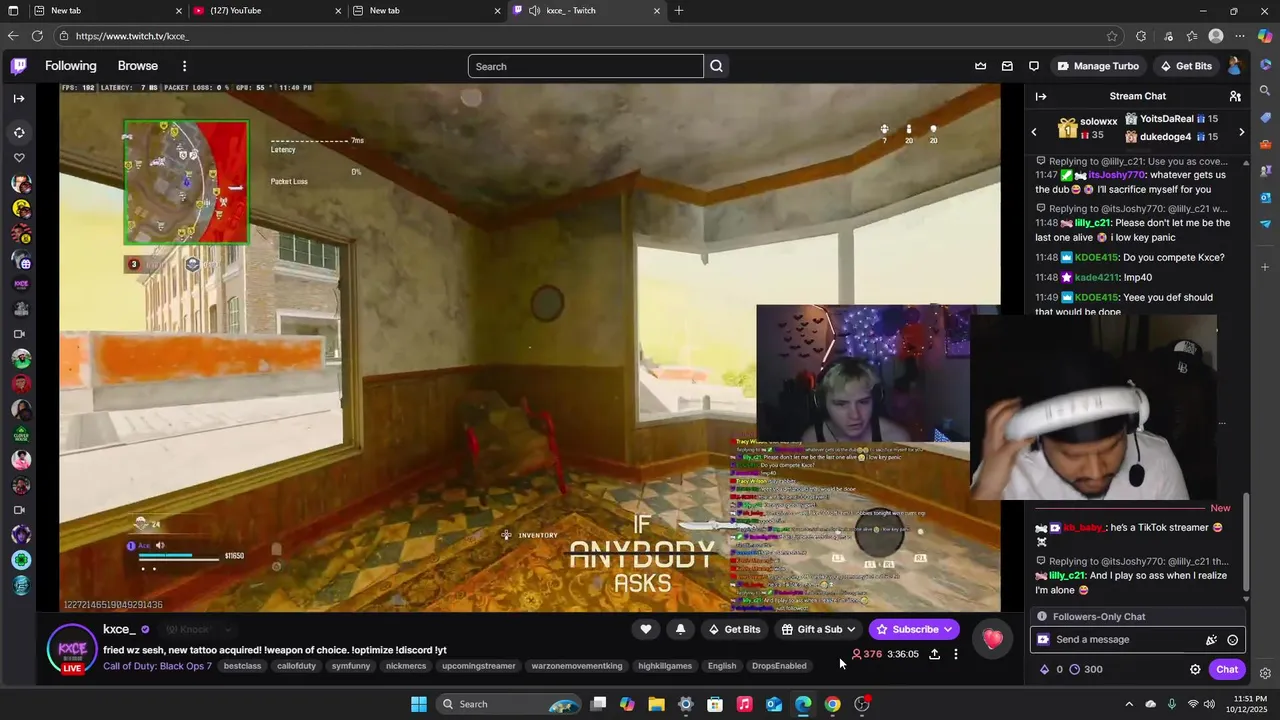Open the Gift a Sub dropdown
The height and width of the screenshot is (720, 1280).
pyautogui.click(x=819, y=629)
